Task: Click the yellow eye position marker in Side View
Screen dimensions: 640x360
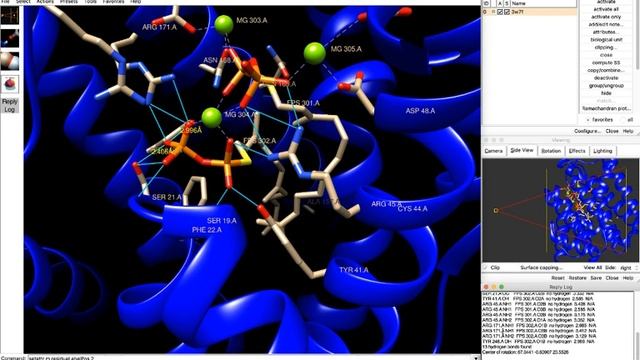Action: tap(496, 211)
